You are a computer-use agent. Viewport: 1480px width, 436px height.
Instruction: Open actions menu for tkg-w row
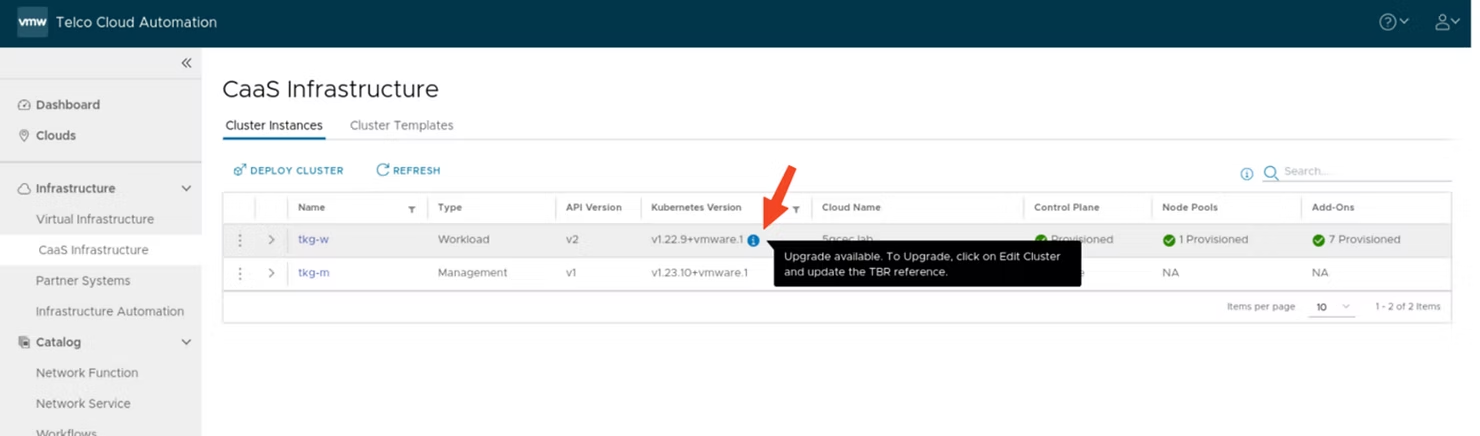point(240,240)
